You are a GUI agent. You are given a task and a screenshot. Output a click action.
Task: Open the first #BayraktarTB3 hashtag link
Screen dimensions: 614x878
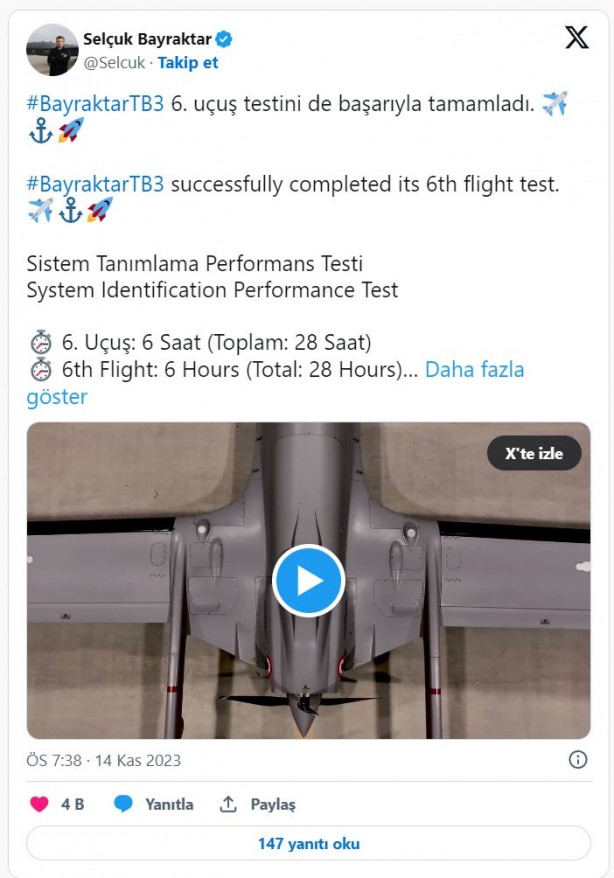point(96,103)
